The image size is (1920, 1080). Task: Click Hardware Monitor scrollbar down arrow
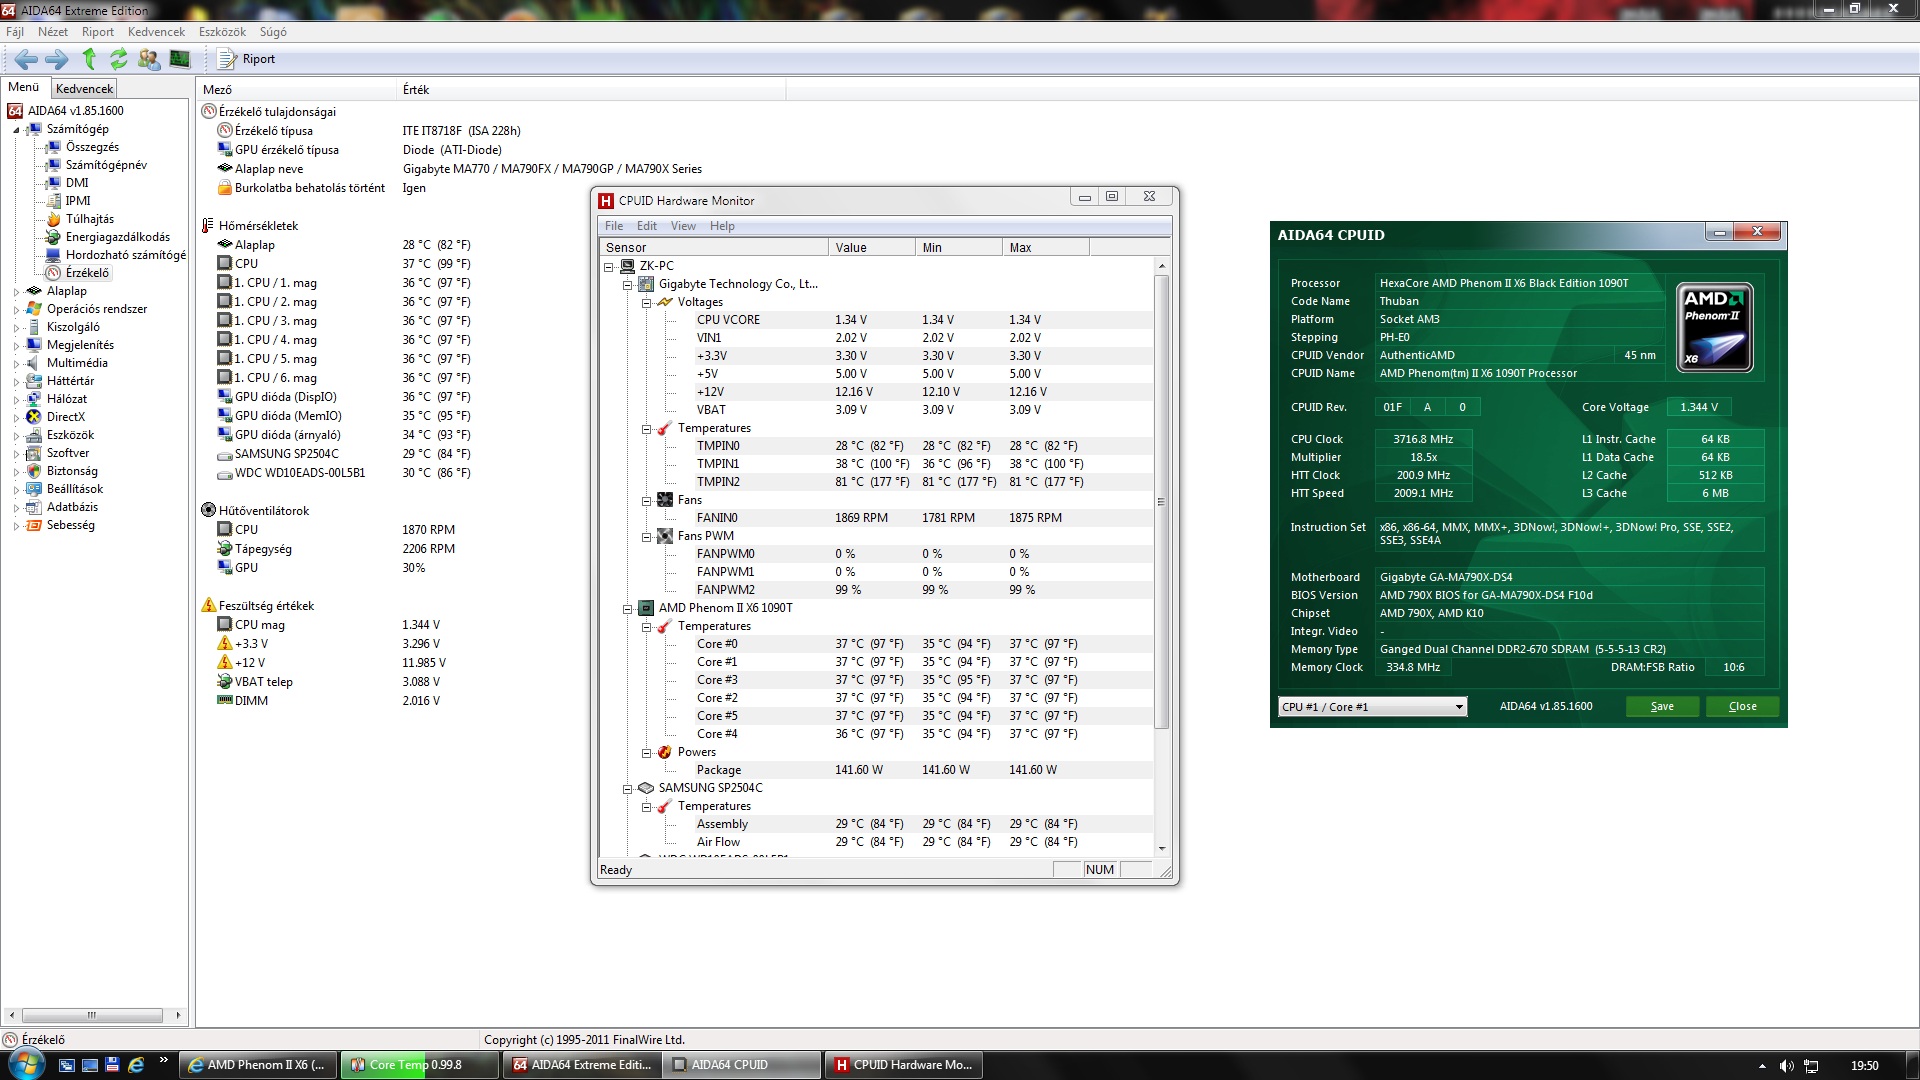coord(1161,849)
